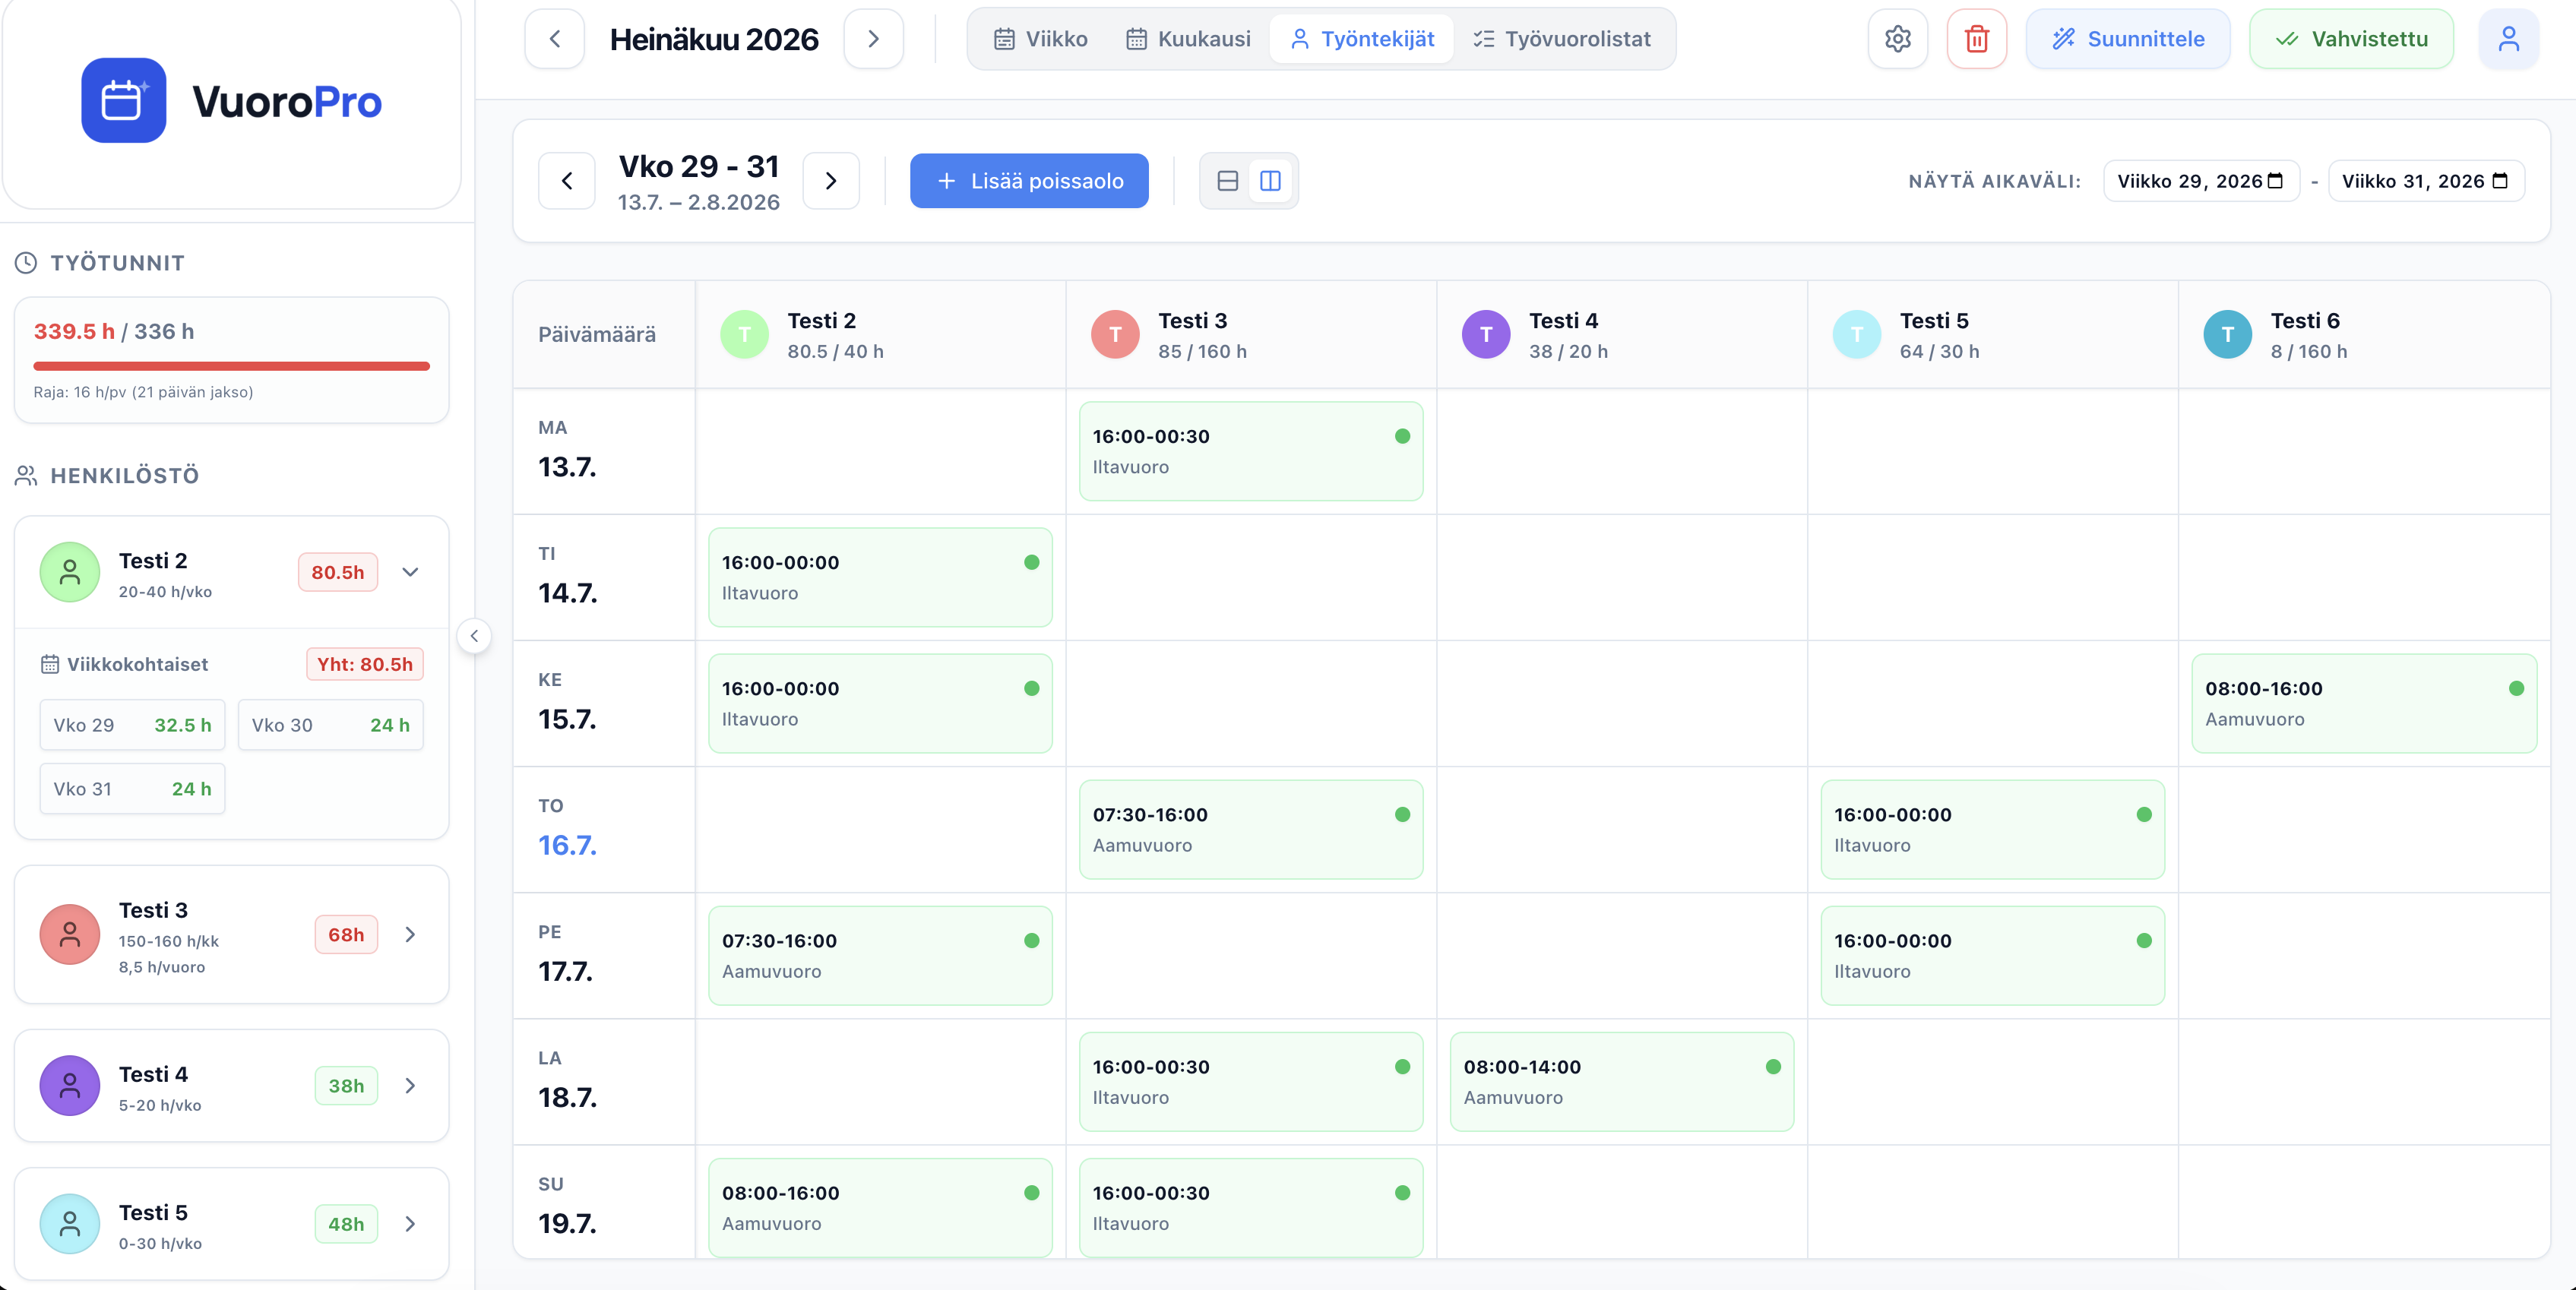
Task: Collapse the sidebar with the chevron handle
Action: pyautogui.click(x=474, y=636)
